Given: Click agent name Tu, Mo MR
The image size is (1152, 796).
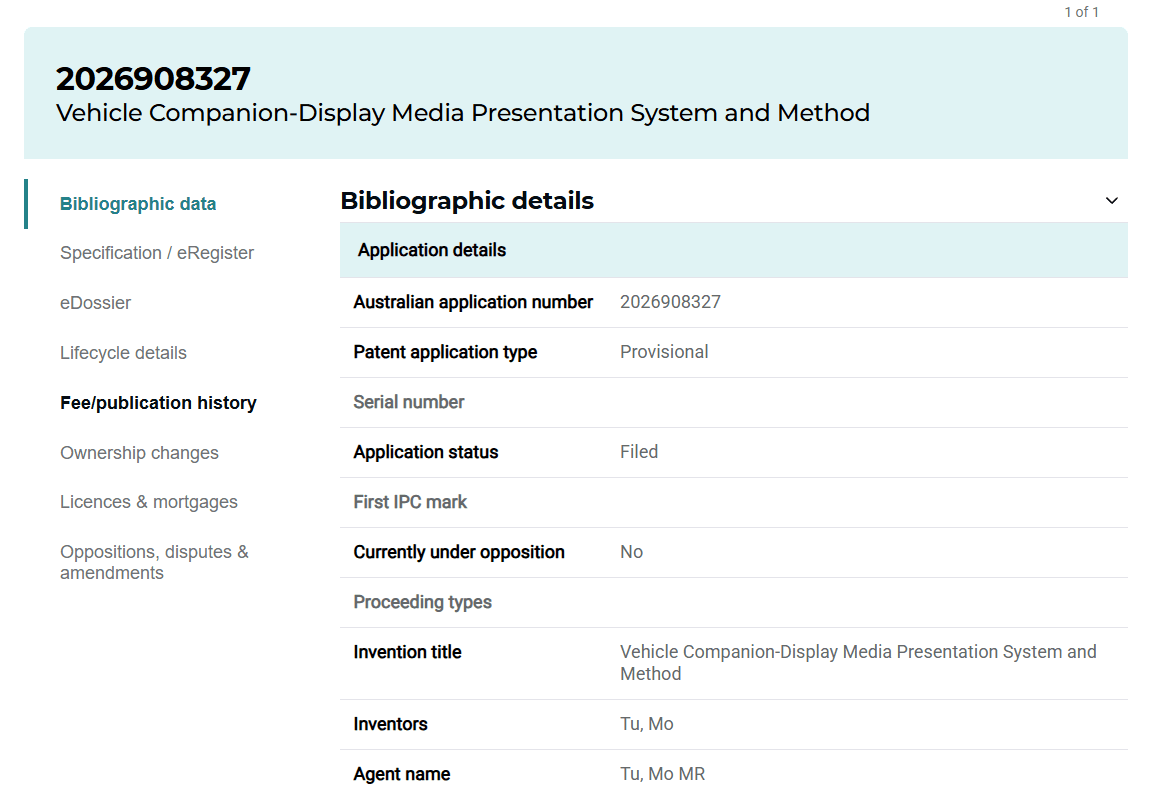Looking at the screenshot, I should [x=662, y=774].
